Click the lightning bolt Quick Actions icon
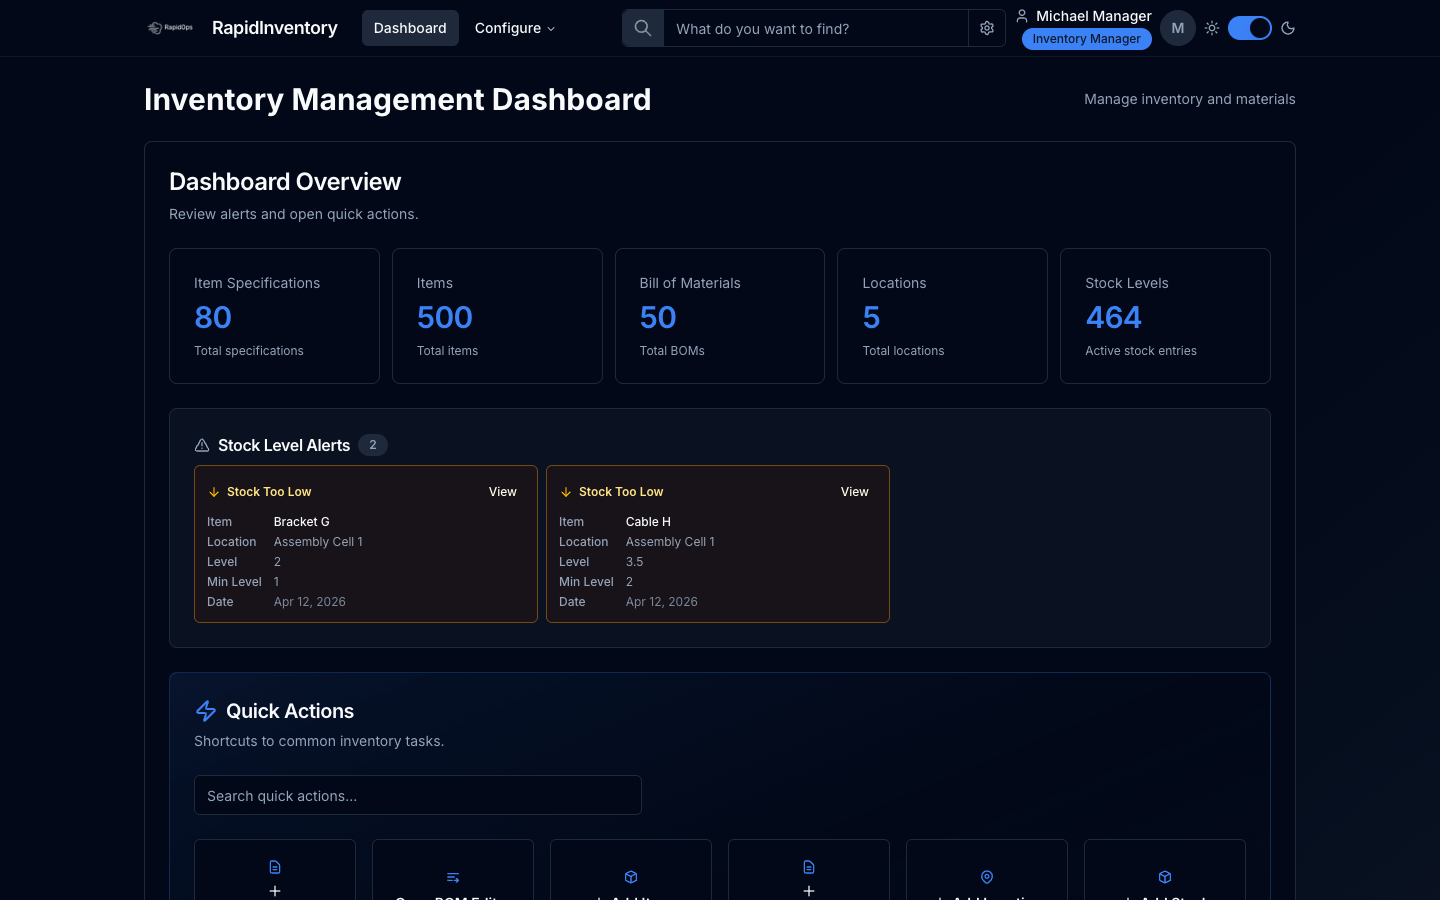This screenshot has height=900, width=1440. click(206, 711)
